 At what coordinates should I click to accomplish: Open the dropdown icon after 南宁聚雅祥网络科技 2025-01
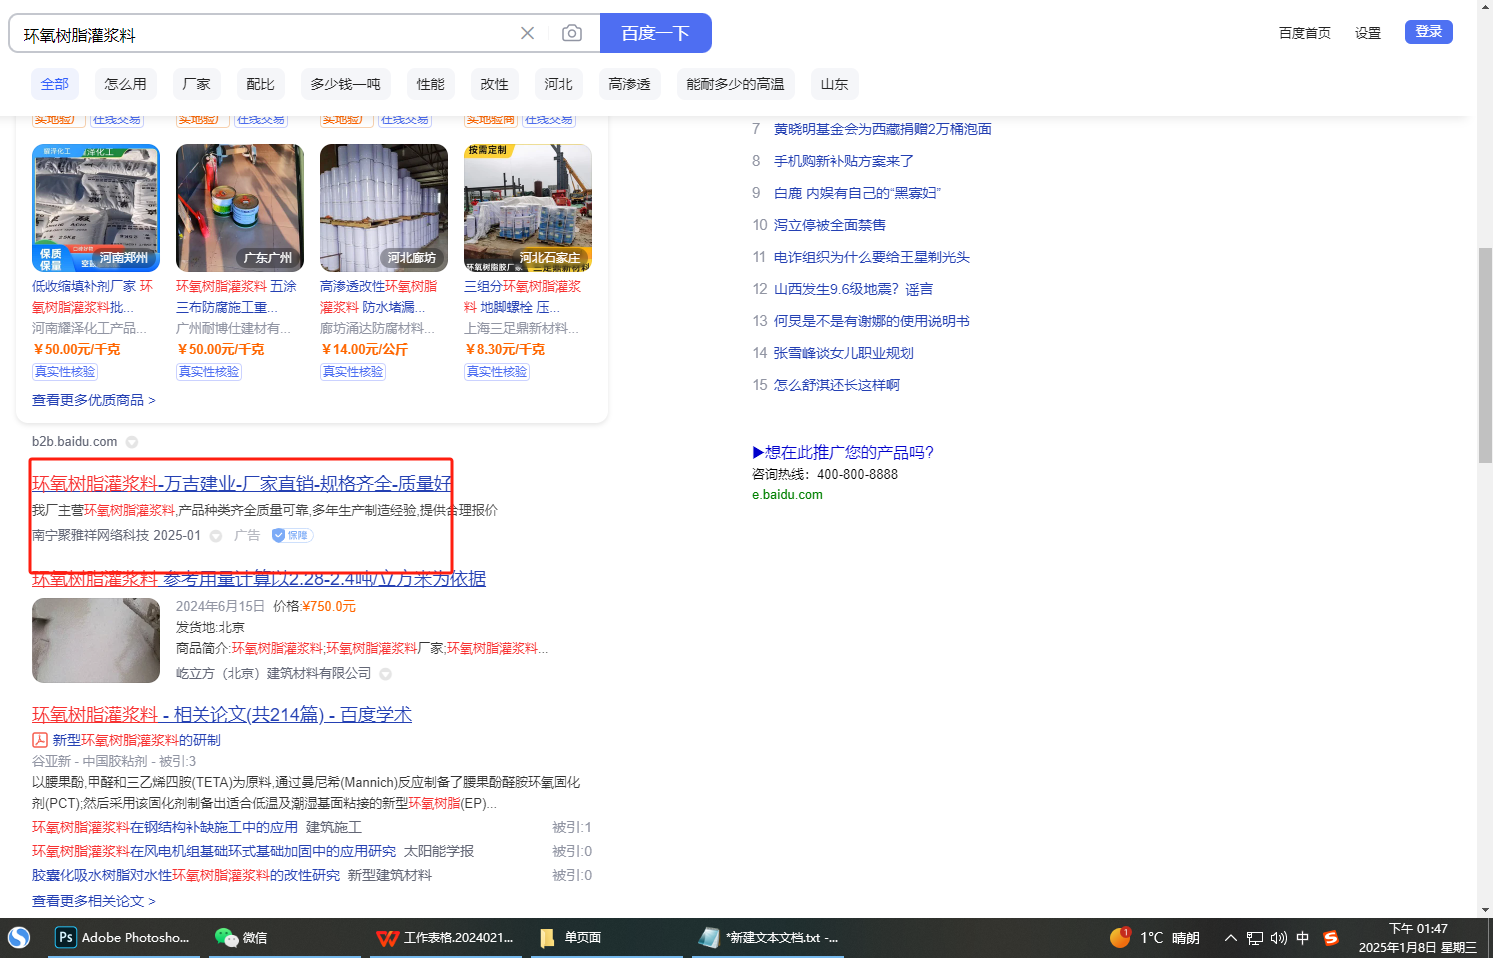[x=216, y=536]
